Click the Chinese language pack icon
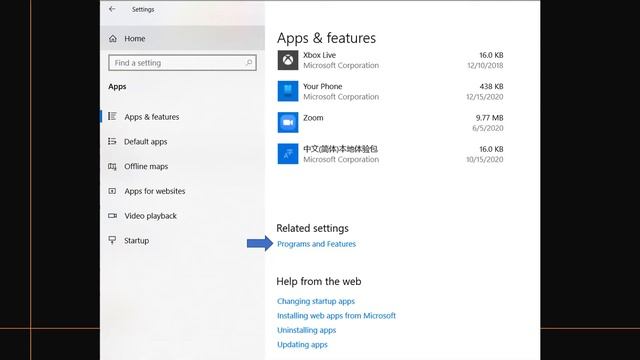The width and height of the screenshot is (640, 360). [288, 154]
